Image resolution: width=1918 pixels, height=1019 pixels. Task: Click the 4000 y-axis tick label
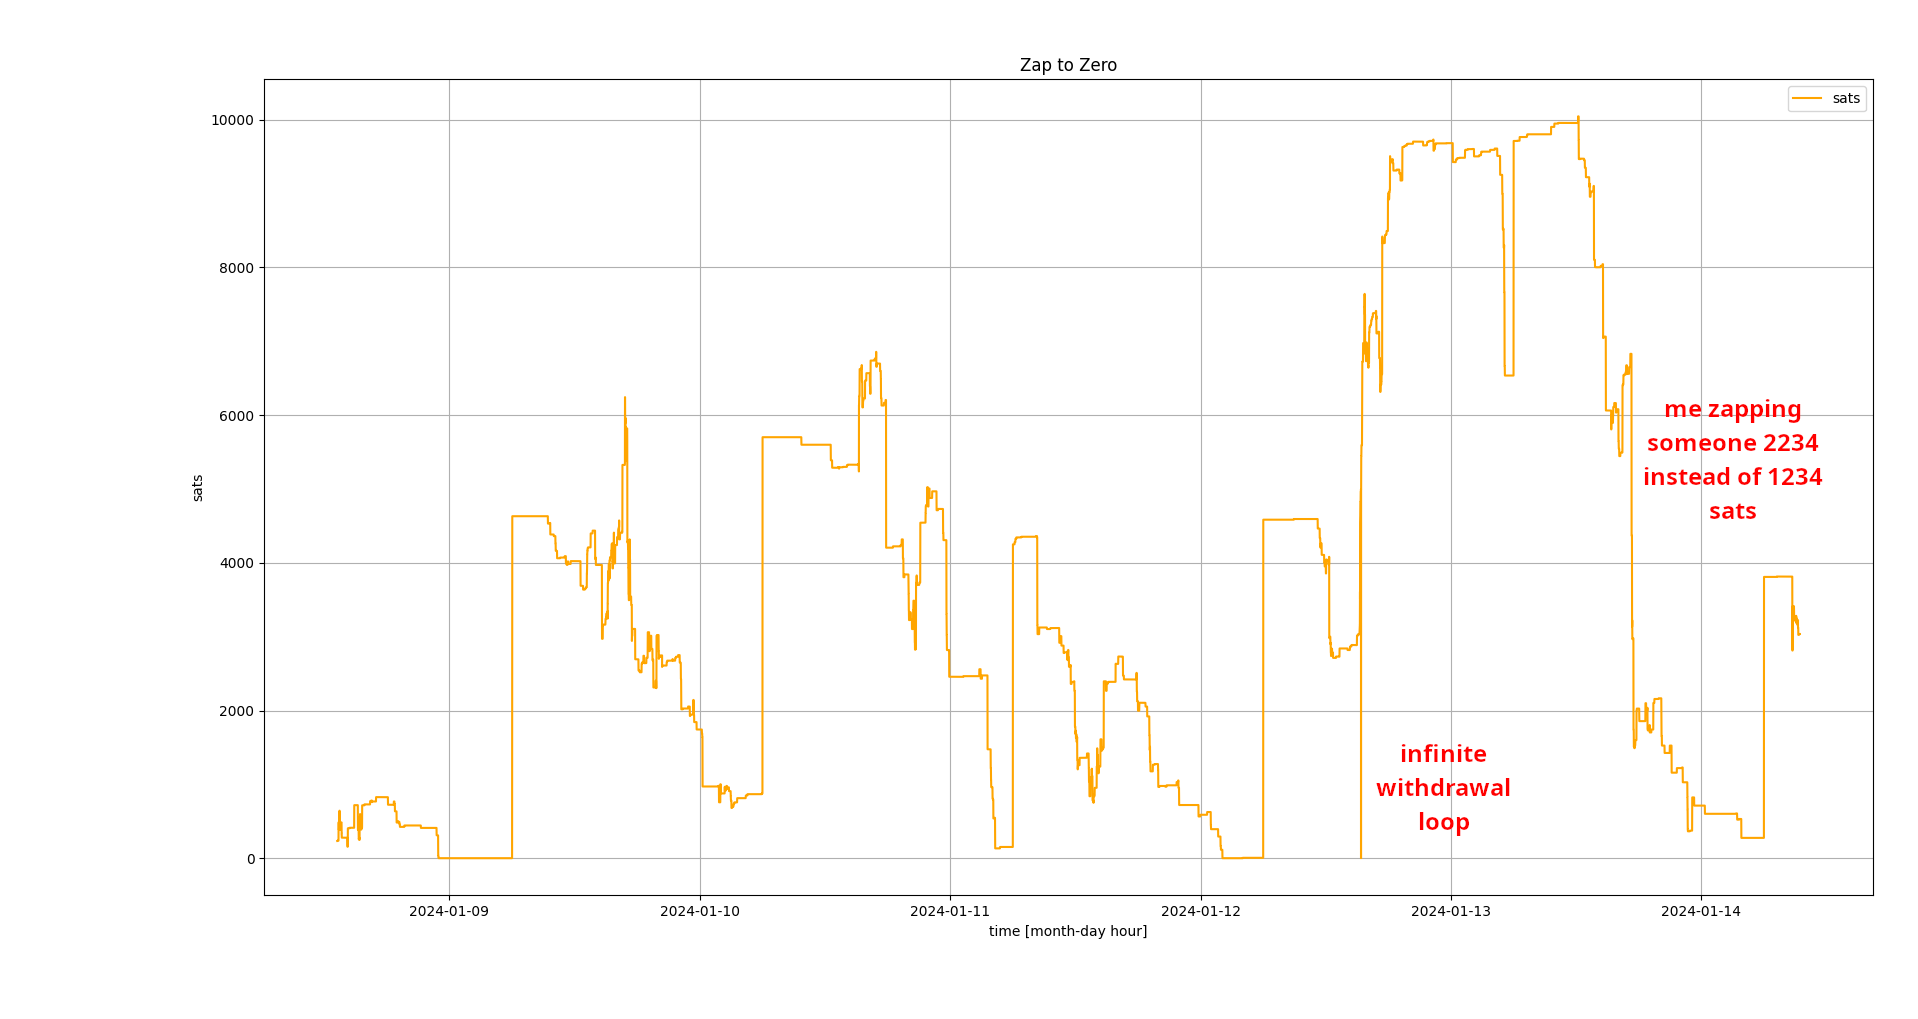click(x=235, y=563)
